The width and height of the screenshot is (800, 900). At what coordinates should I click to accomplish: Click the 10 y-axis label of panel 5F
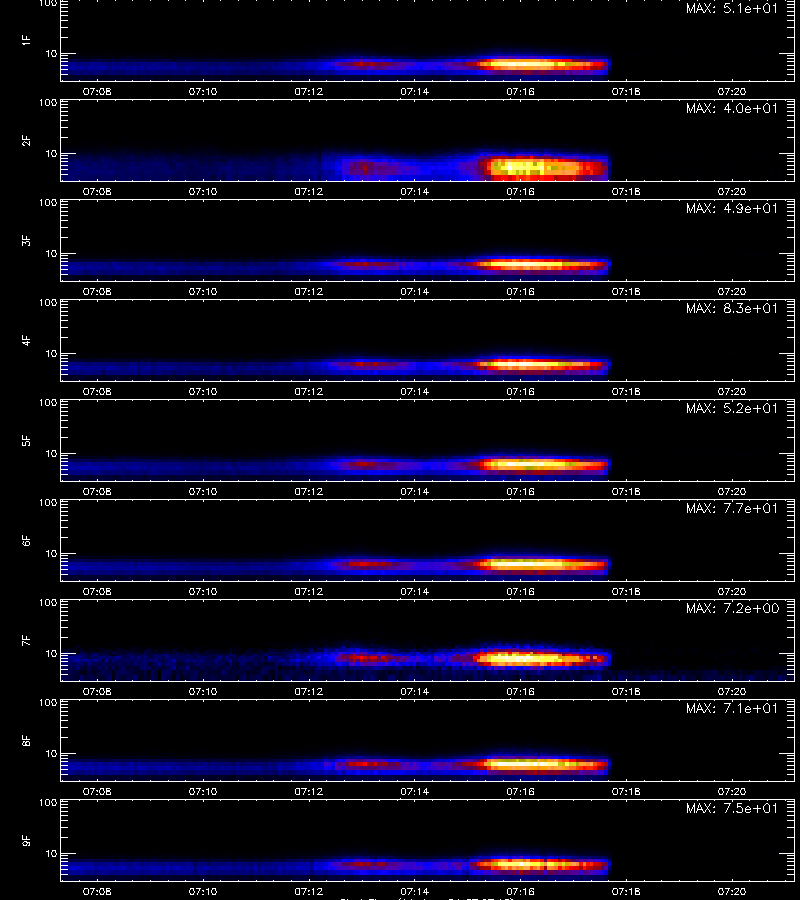click(x=51, y=453)
